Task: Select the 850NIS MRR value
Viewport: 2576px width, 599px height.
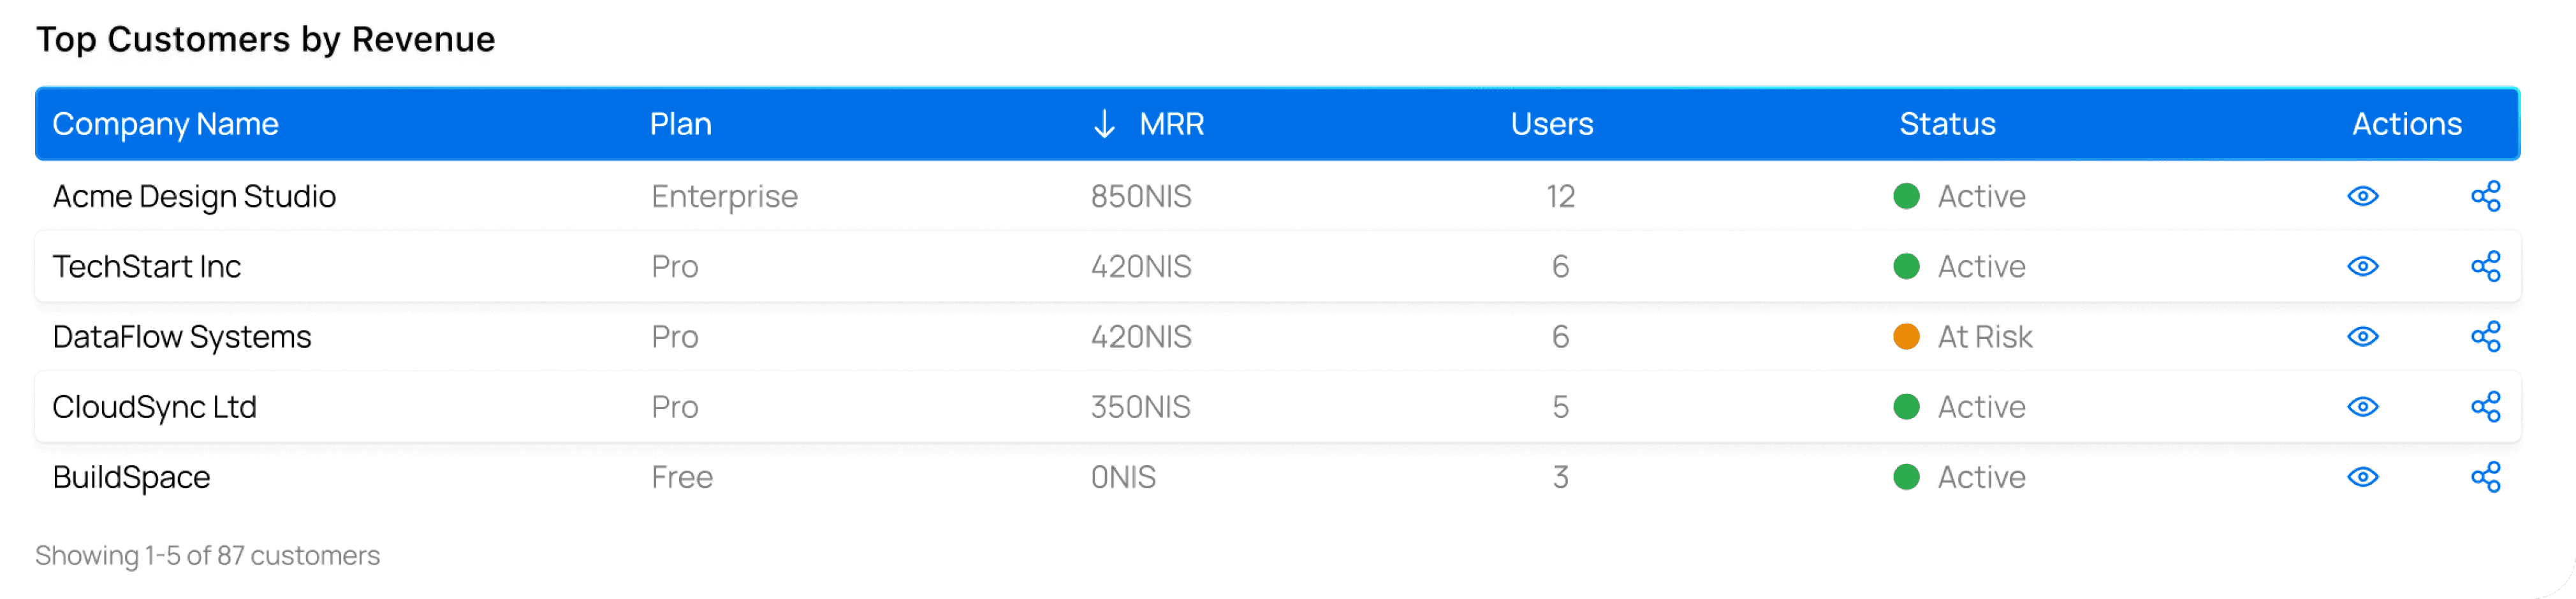Action: pyautogui.click(x=1140, y=196)
